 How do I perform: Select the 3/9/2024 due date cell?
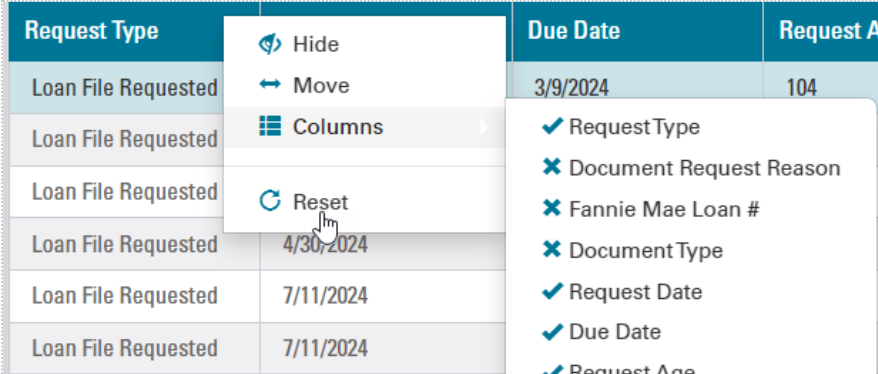tap(571, 88)
